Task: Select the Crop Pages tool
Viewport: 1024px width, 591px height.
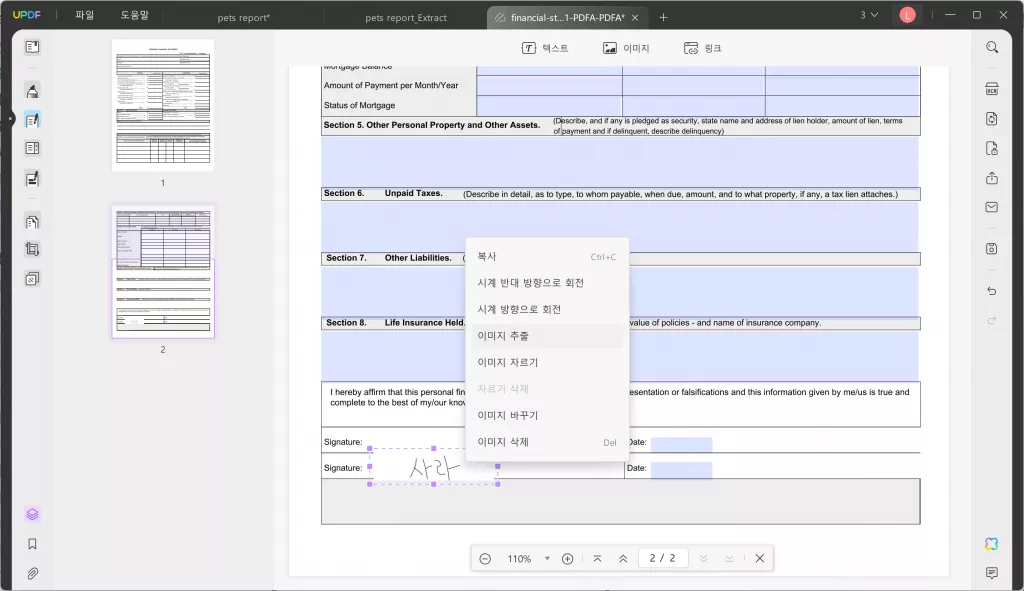Action: pos(32,249)
